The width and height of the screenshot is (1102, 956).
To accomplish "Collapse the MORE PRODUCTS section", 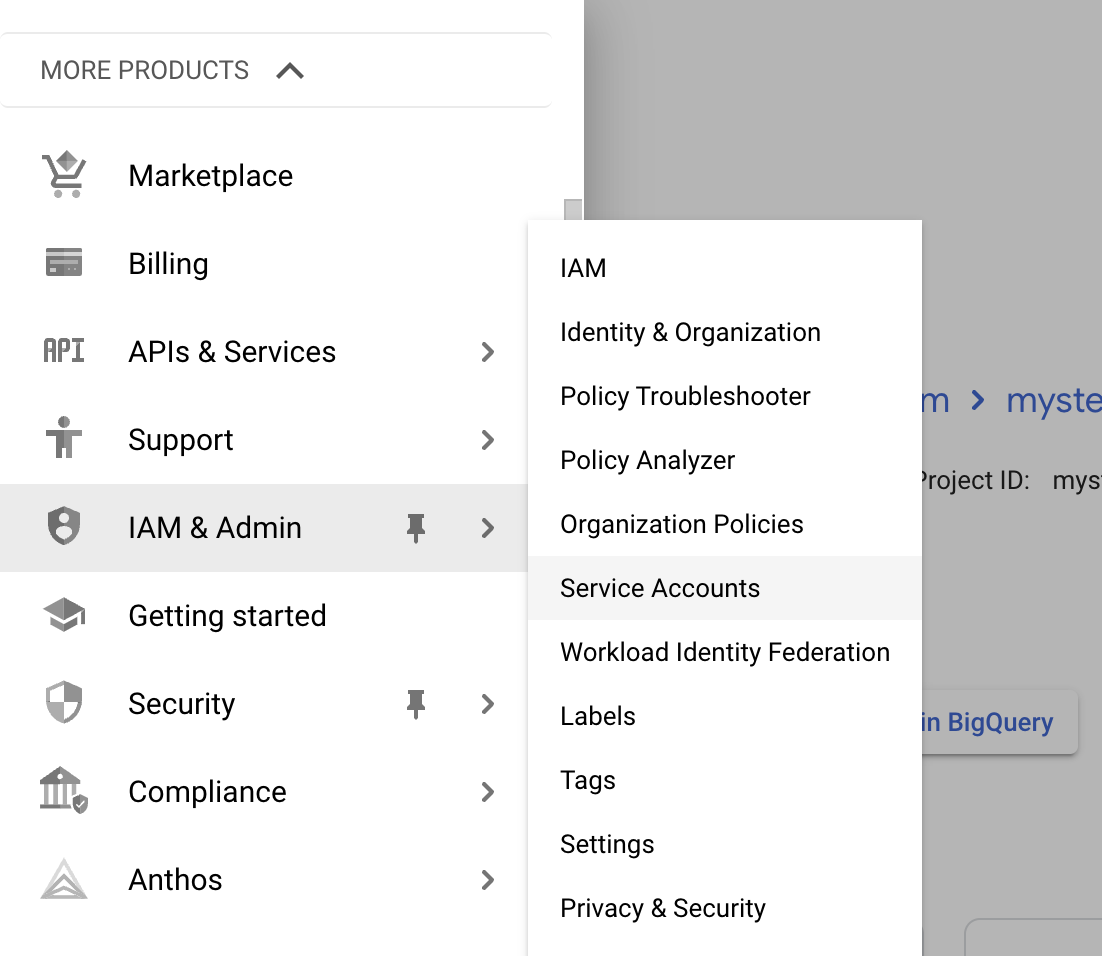I will coord(290,70).
